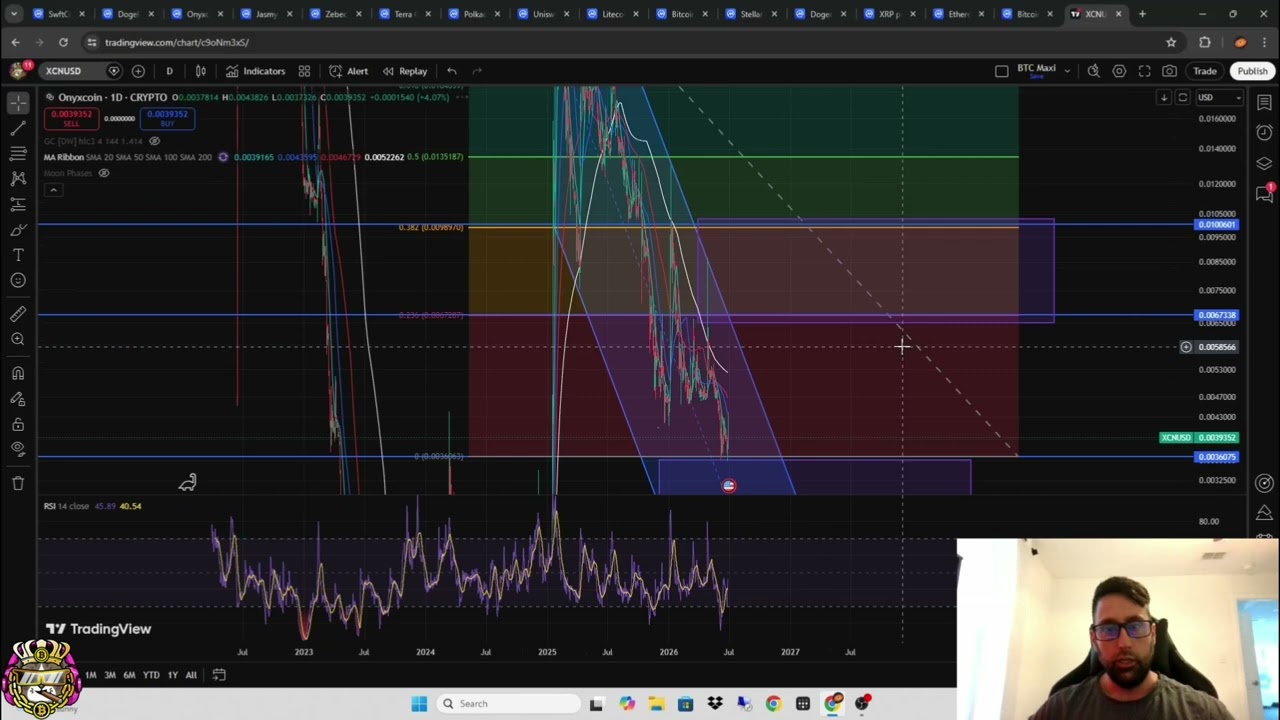Image resolution: width=1280 pixels, height=720 pixels.
Task: Collapse the indicator legend chevron
Action: (53, 190)
